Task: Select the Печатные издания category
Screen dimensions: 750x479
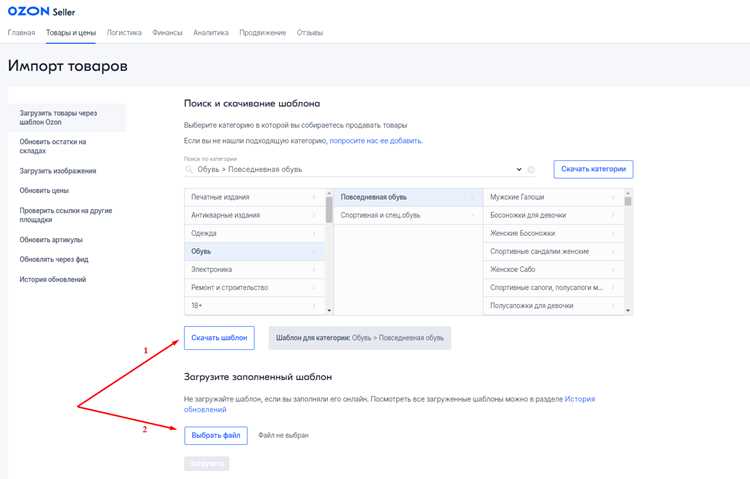Action: tap(254, 197)
